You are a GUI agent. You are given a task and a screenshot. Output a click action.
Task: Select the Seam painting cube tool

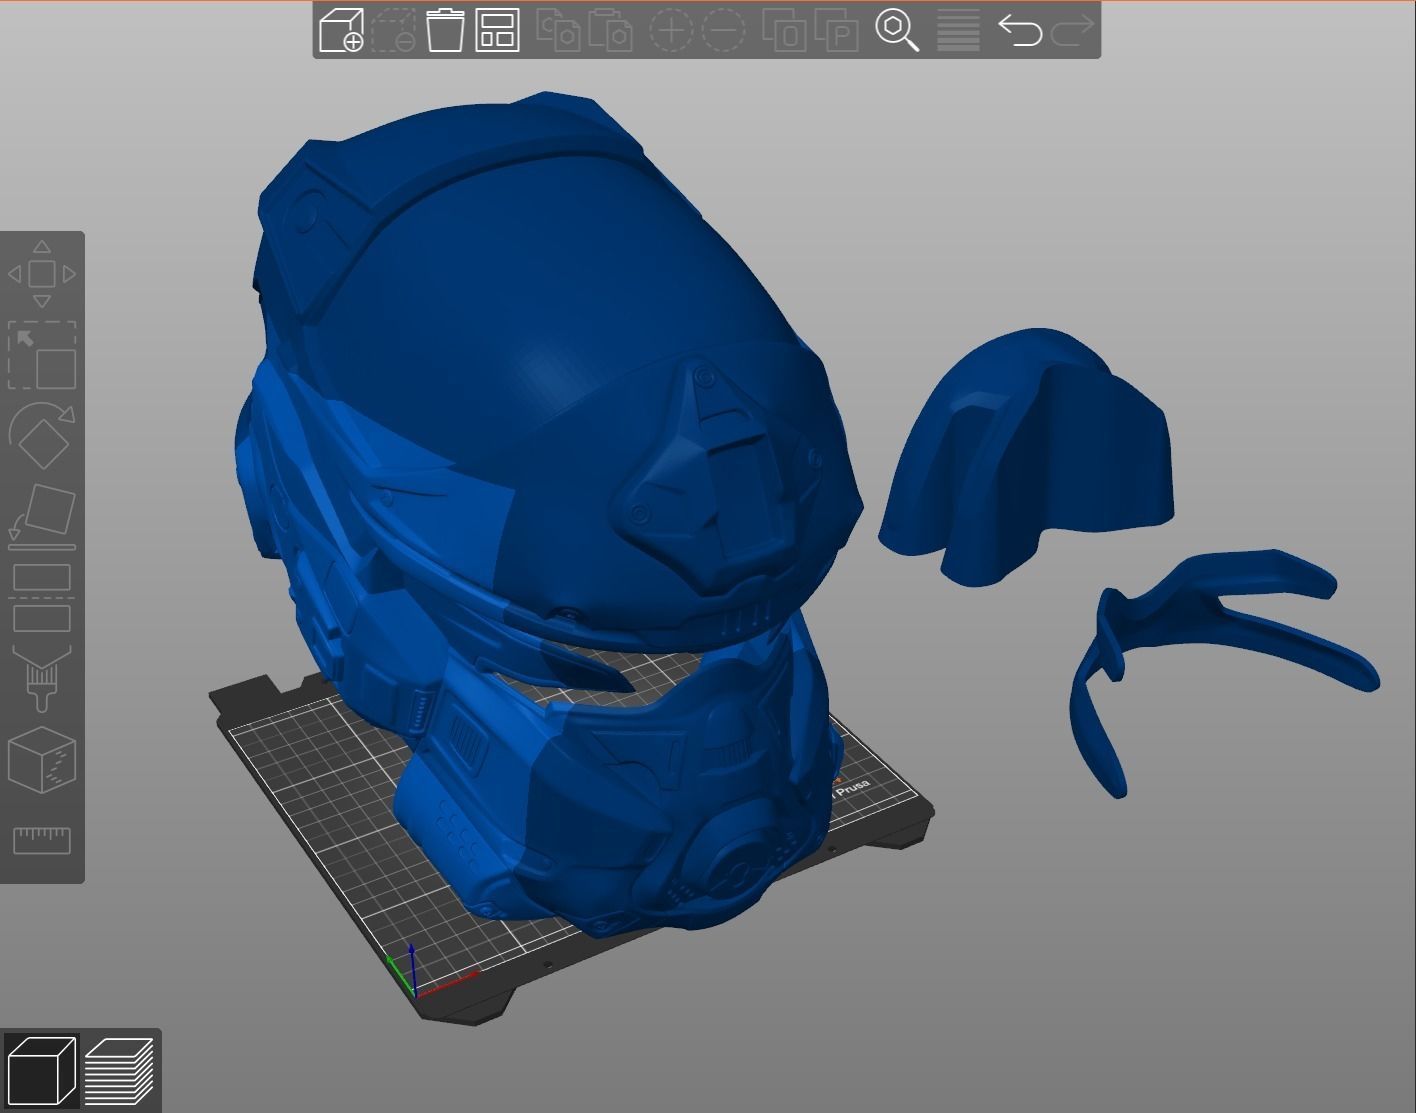click(x=42, y=760)
